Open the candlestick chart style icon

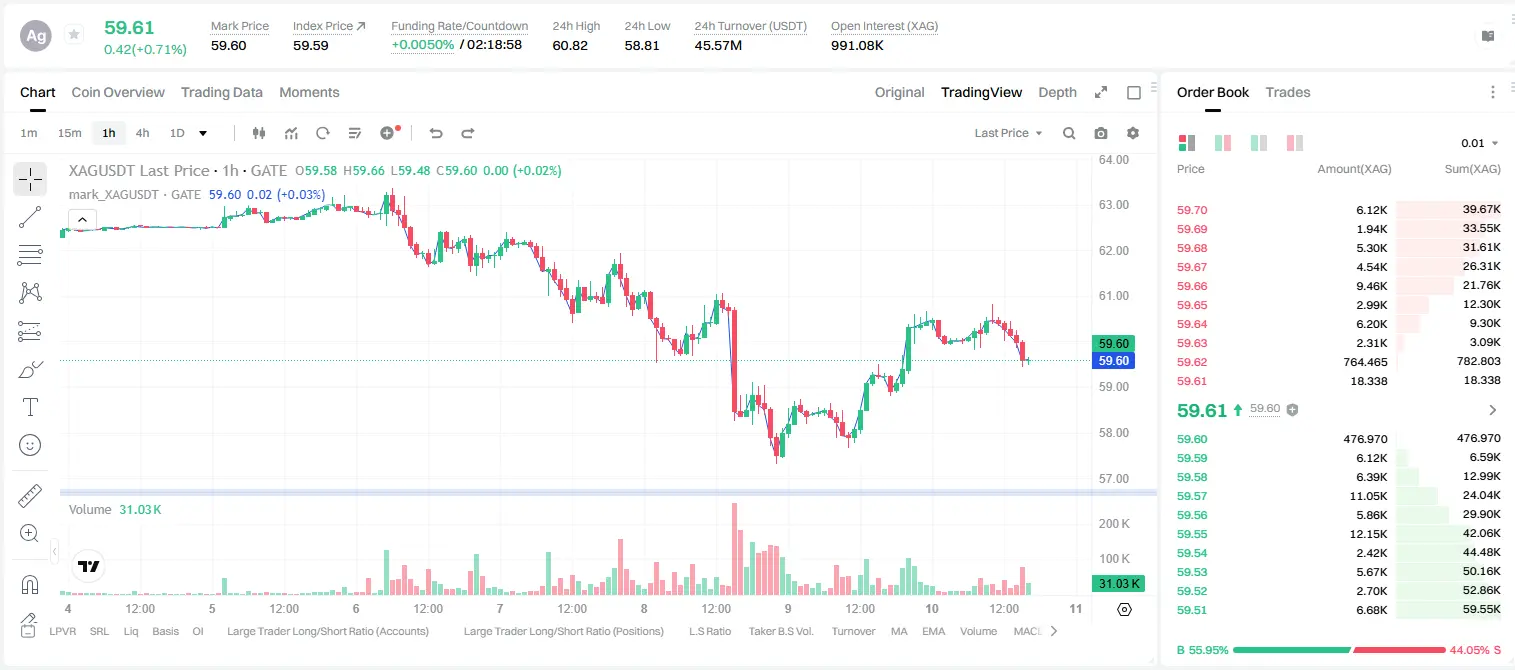click(260, 133)
